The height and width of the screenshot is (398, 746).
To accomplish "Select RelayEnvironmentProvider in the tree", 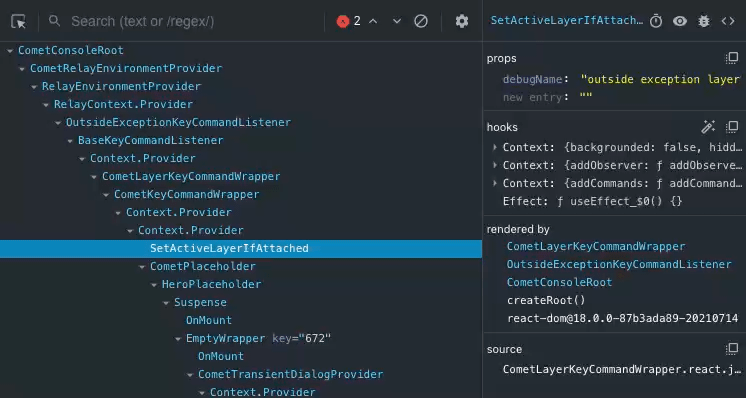I will pos(121,87).
